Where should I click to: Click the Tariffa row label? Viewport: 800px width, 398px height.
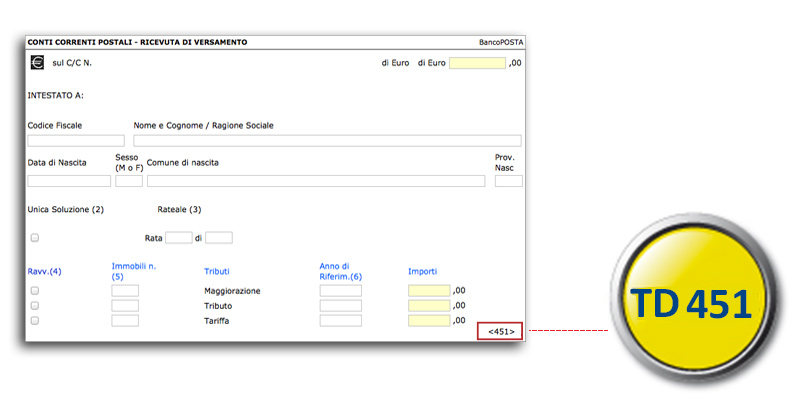[x=217, y=321]
